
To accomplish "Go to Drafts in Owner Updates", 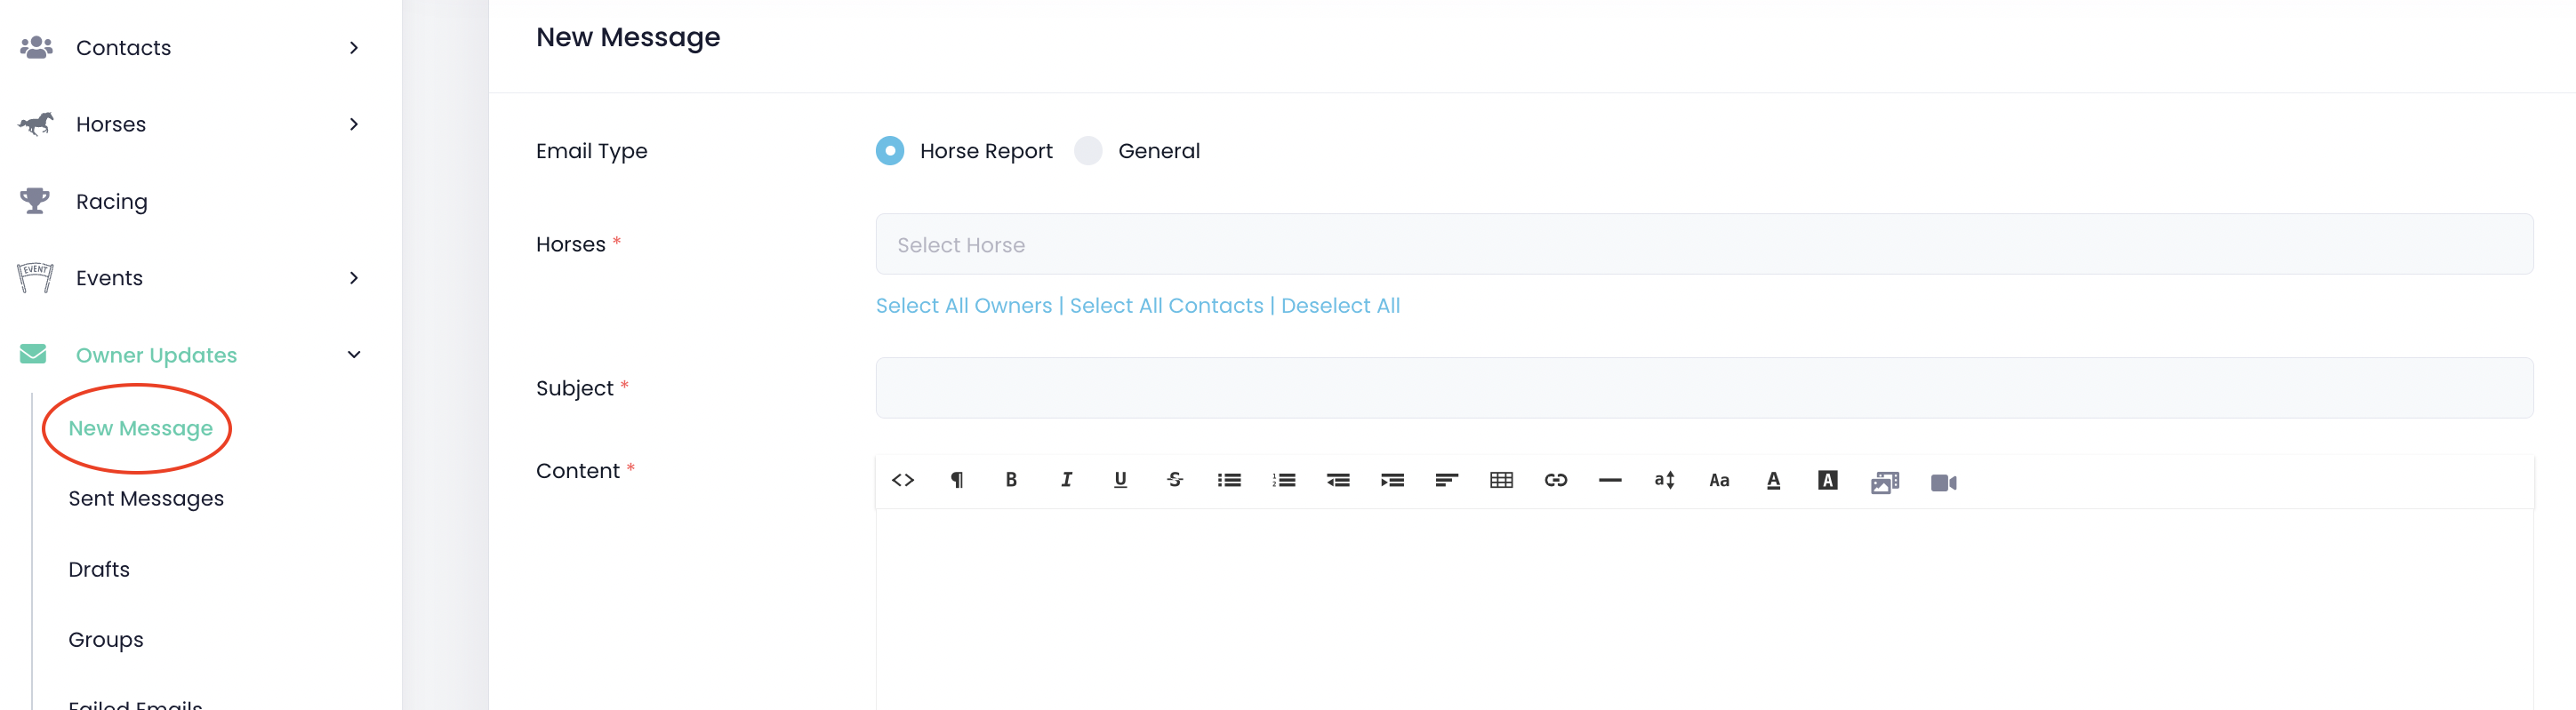I will click(x=99, y=569).
